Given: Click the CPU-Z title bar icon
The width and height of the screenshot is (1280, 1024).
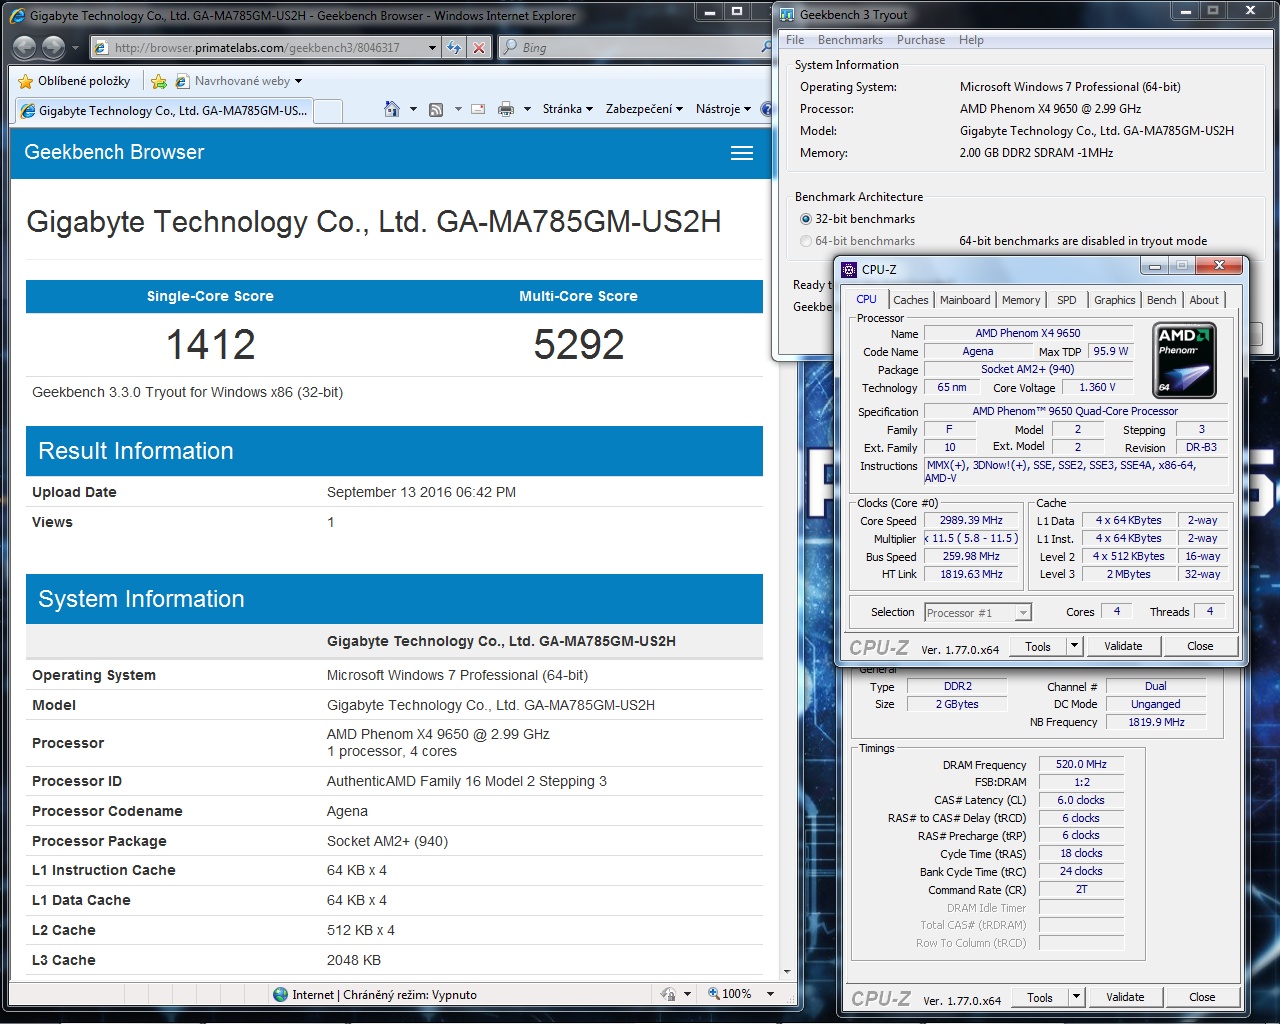Looking at the screenshot, I should click(x=849, y=269).
